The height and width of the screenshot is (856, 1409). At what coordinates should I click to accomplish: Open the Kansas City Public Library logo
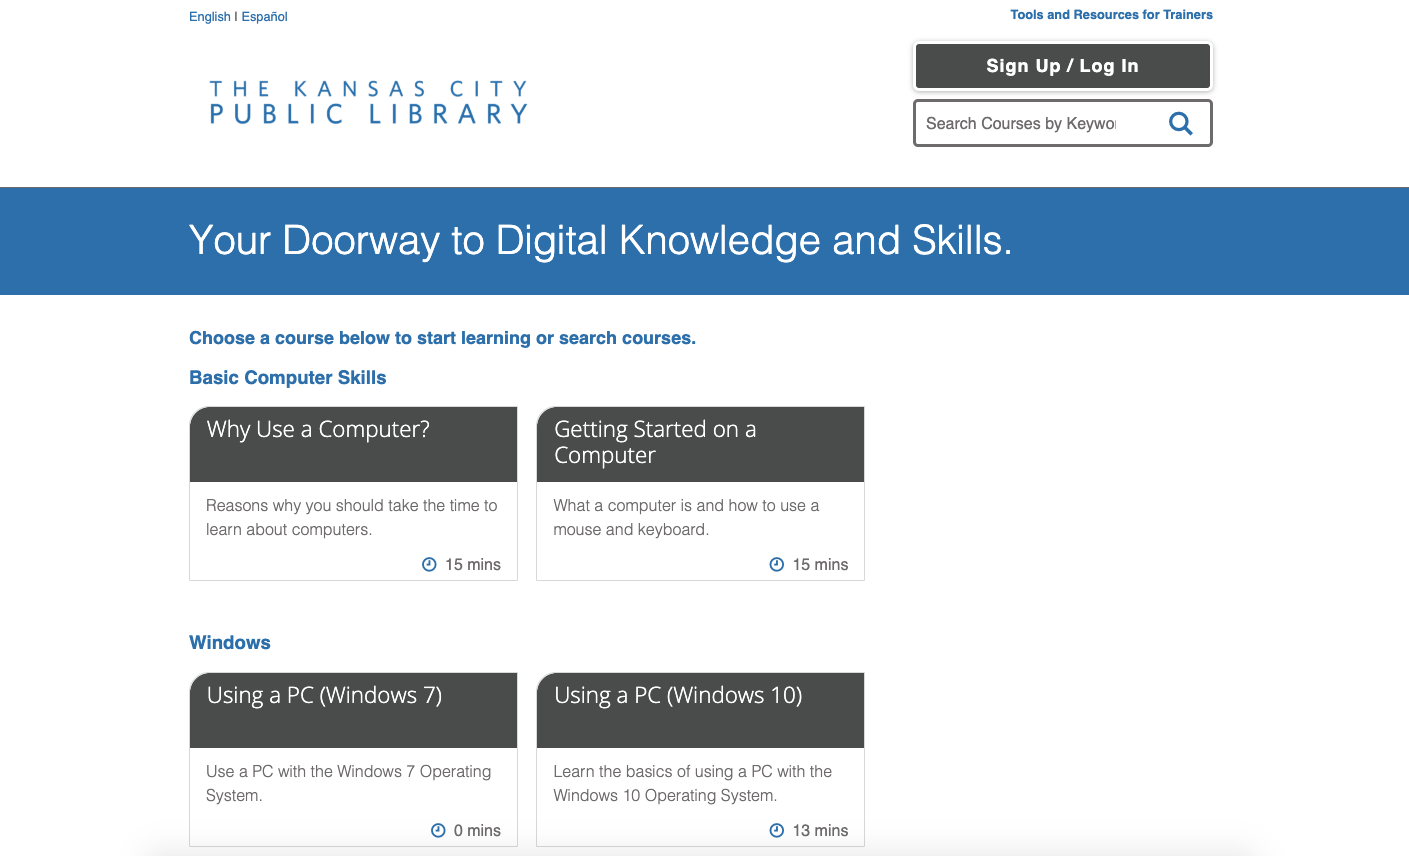368,102
